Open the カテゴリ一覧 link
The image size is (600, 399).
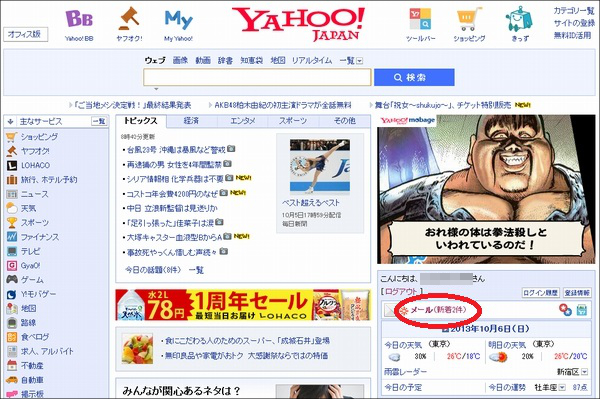pyautogui.click(x=574, y=11)
